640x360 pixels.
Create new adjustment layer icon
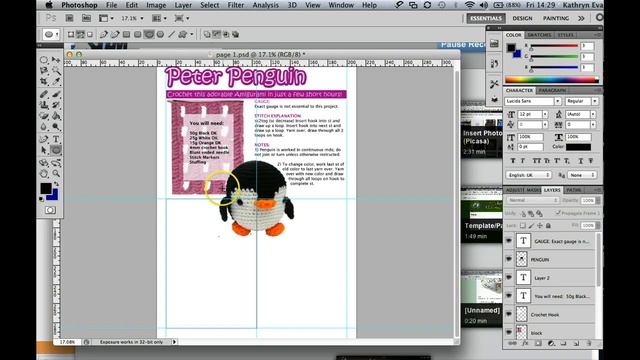coord(551,344)
